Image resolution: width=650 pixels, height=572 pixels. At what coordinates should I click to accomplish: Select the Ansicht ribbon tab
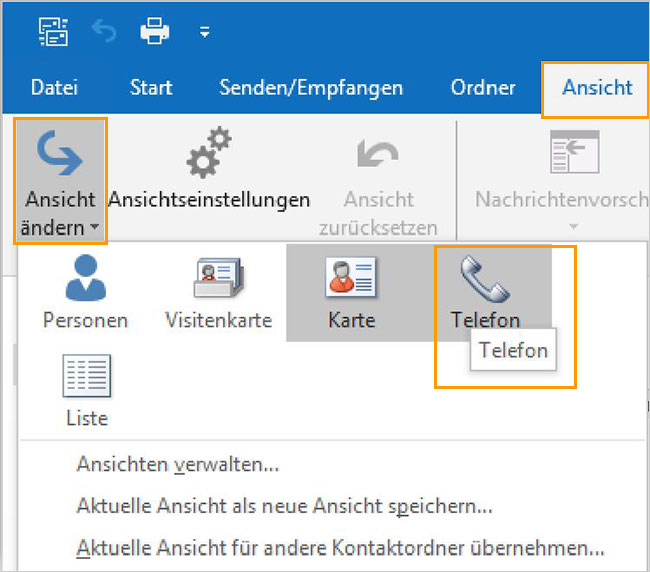(x=597, y=88)
